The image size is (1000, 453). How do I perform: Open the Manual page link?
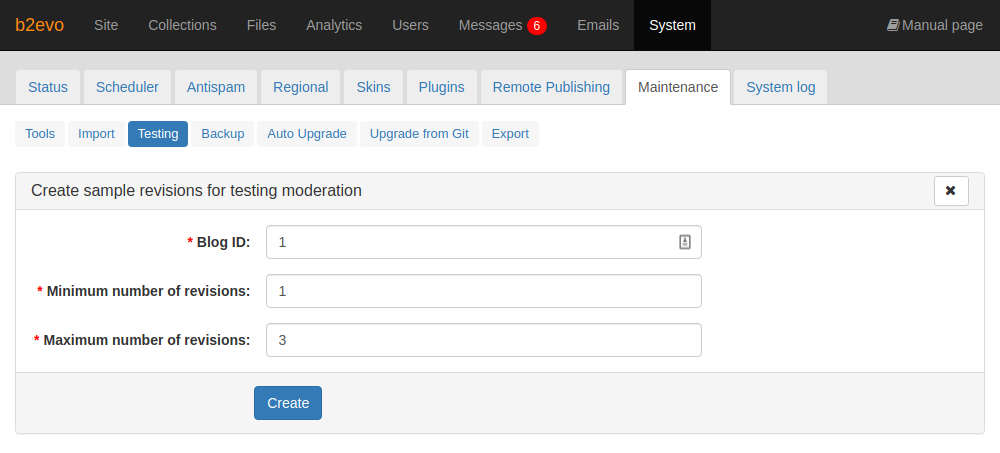[x=935, y=25]
